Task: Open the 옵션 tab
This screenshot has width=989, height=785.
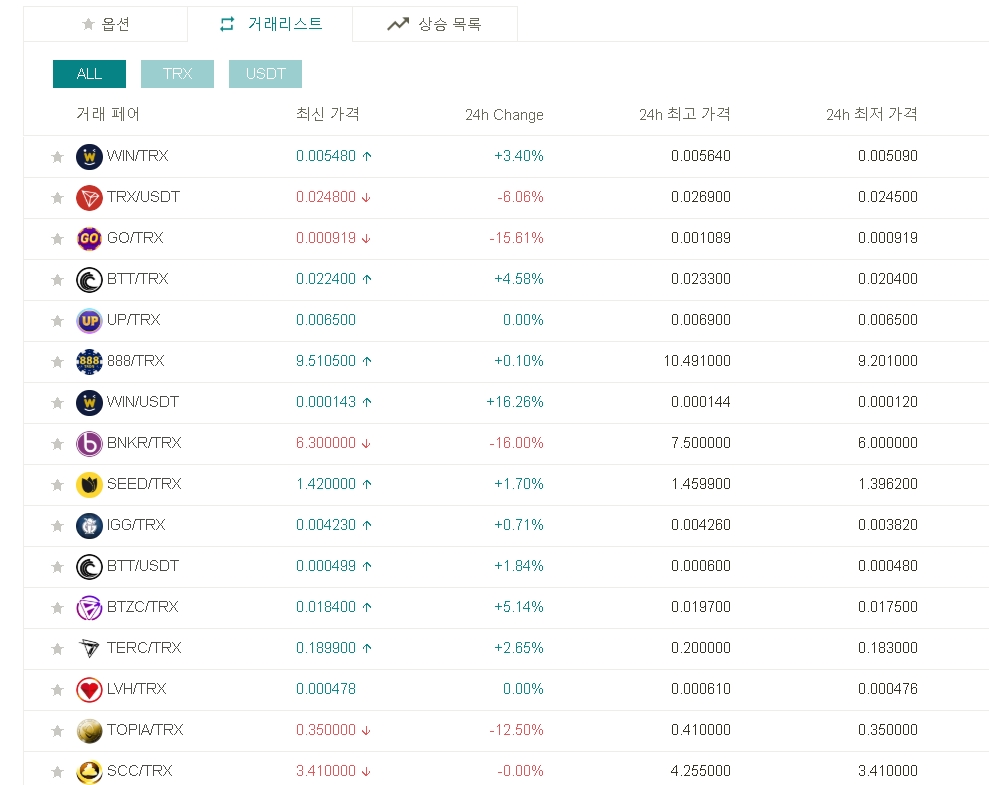Action: pyautogui.click(x=105, y=24)
